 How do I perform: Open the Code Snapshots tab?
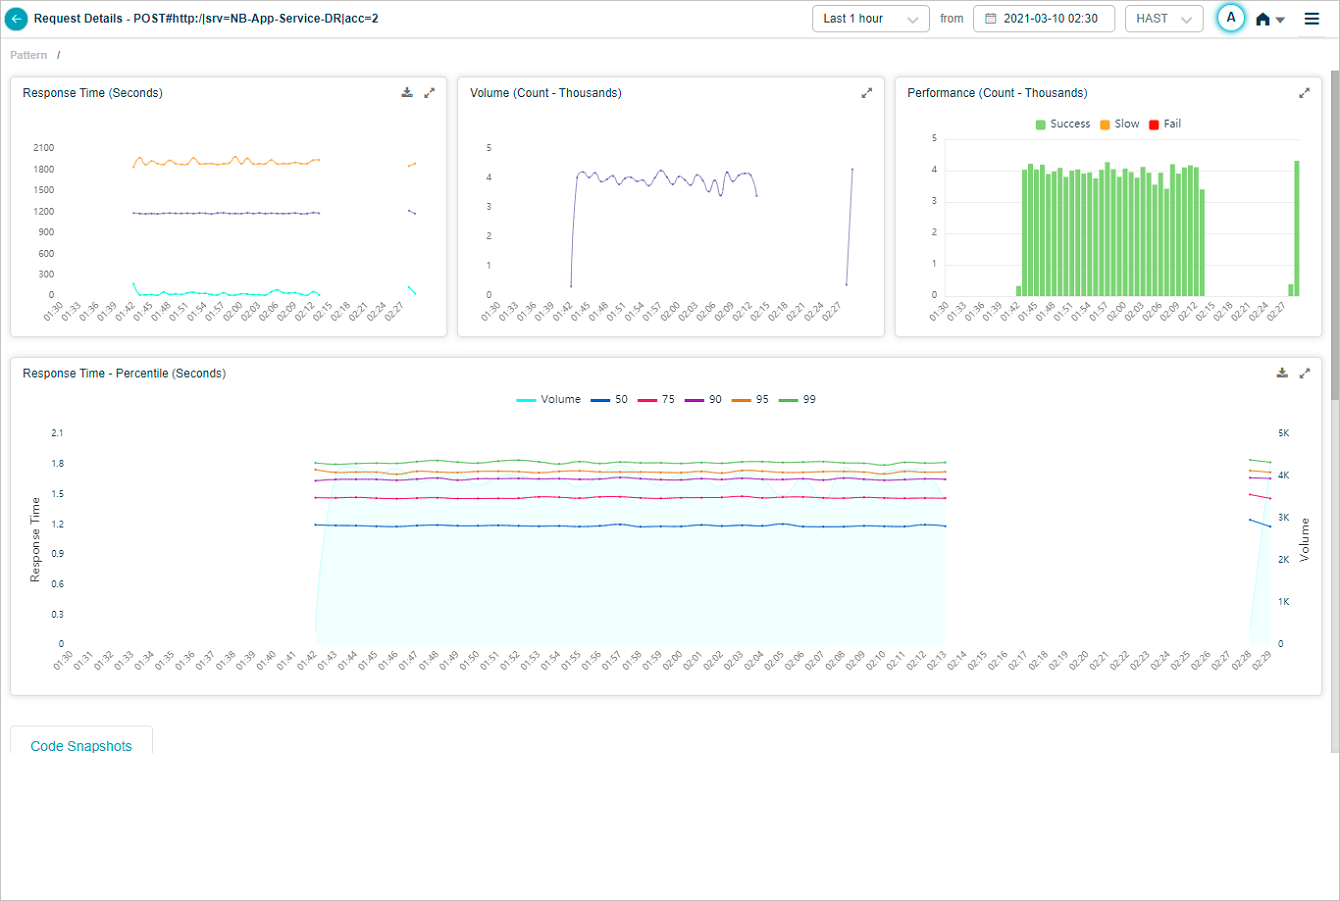(81, 746)
